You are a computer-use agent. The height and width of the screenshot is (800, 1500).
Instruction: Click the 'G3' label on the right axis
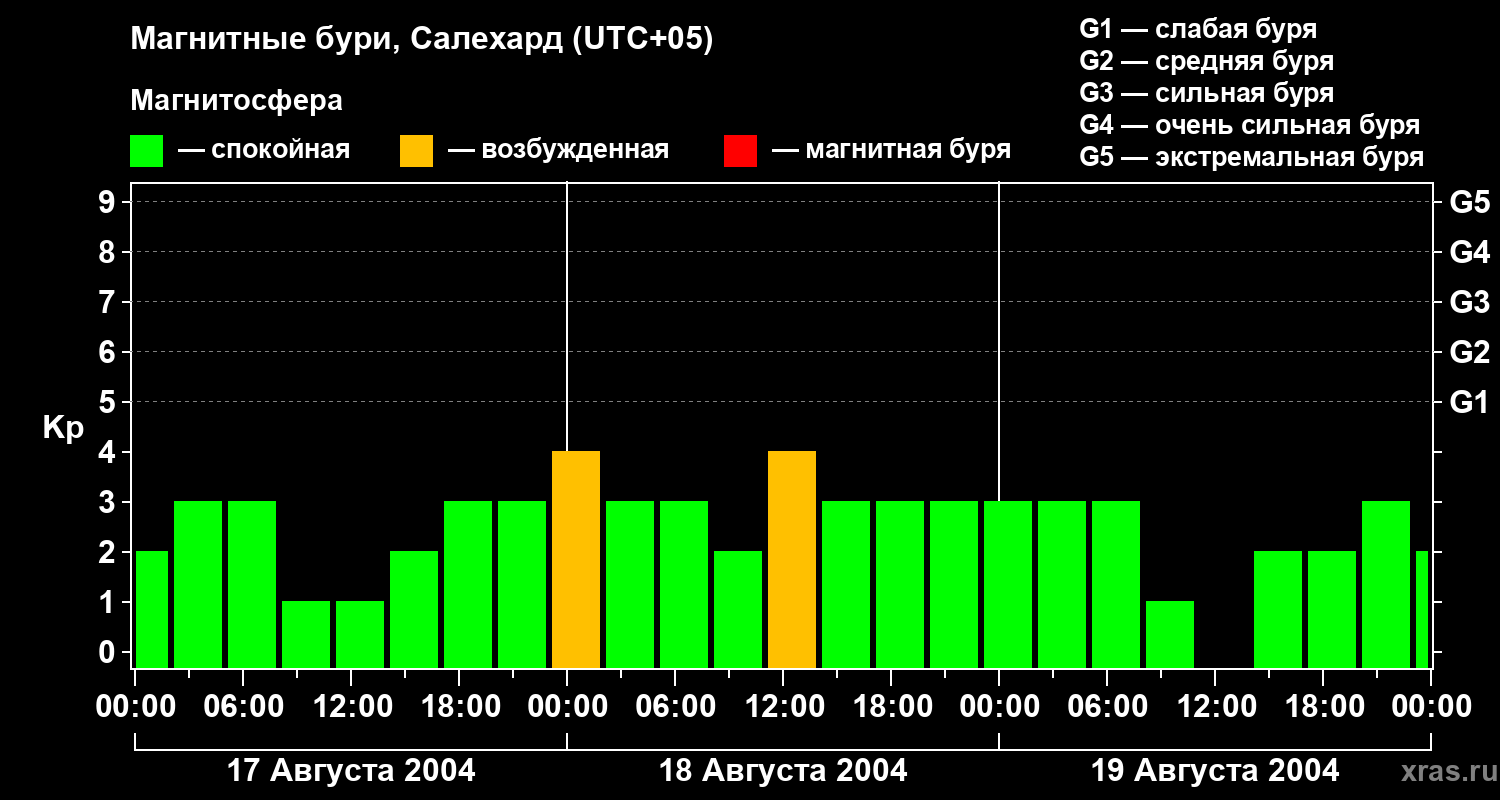1469,302
